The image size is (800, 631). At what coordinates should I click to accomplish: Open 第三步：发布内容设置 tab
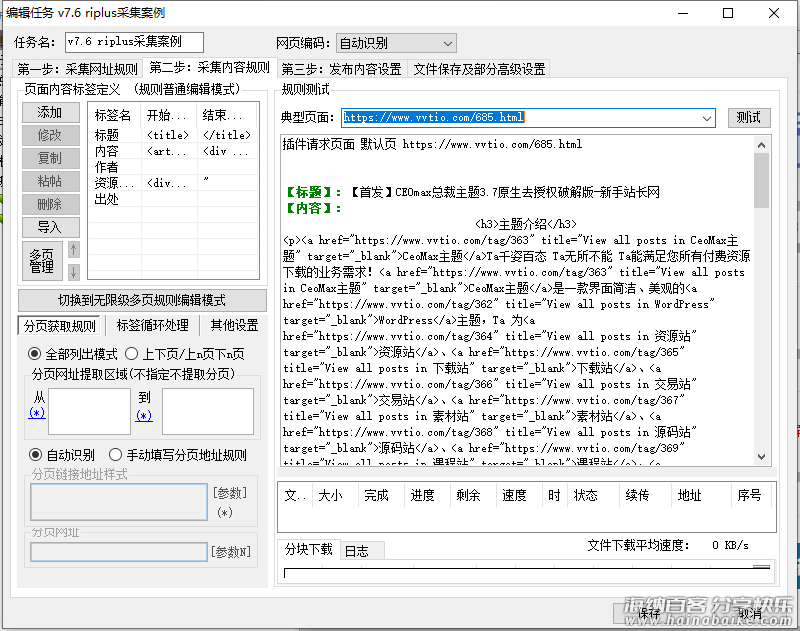(x=342, y=69)
